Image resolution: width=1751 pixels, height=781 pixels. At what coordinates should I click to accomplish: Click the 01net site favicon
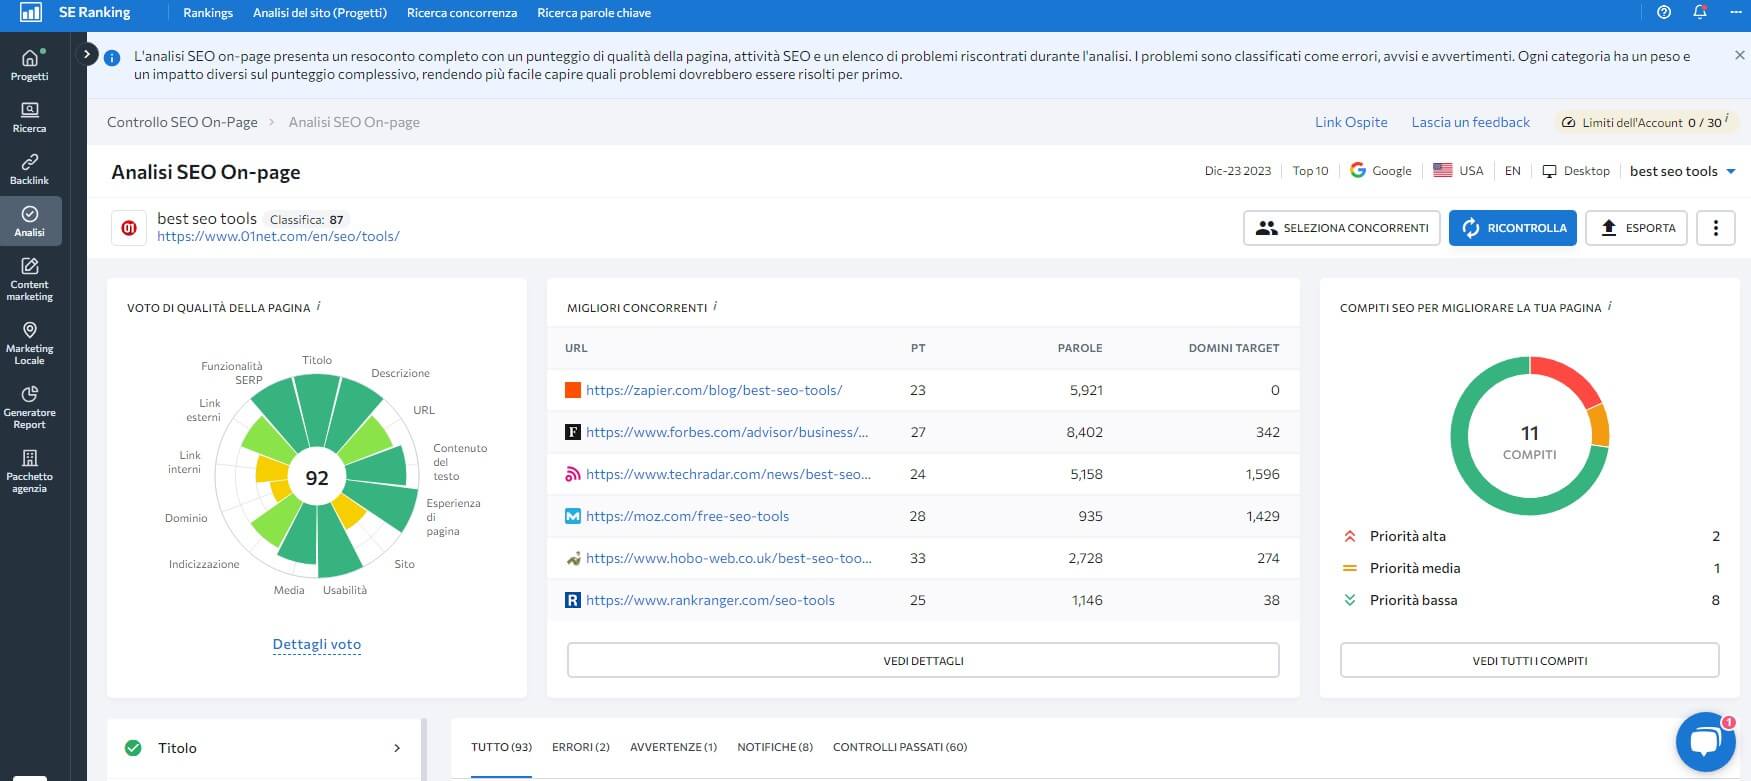(x=129, y=228)
